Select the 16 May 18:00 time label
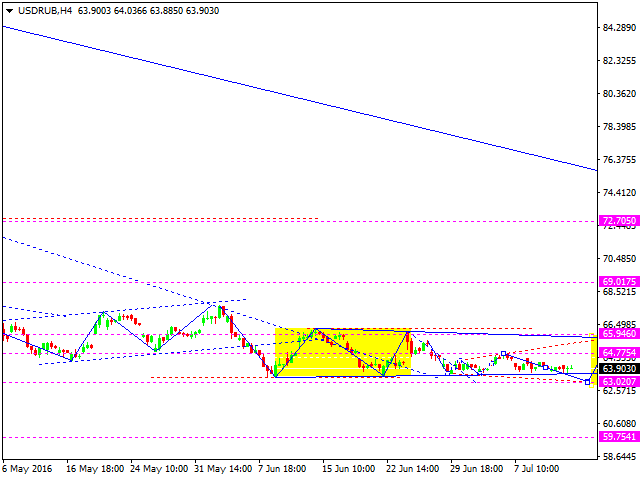640x480 pixels. [95, 469]
